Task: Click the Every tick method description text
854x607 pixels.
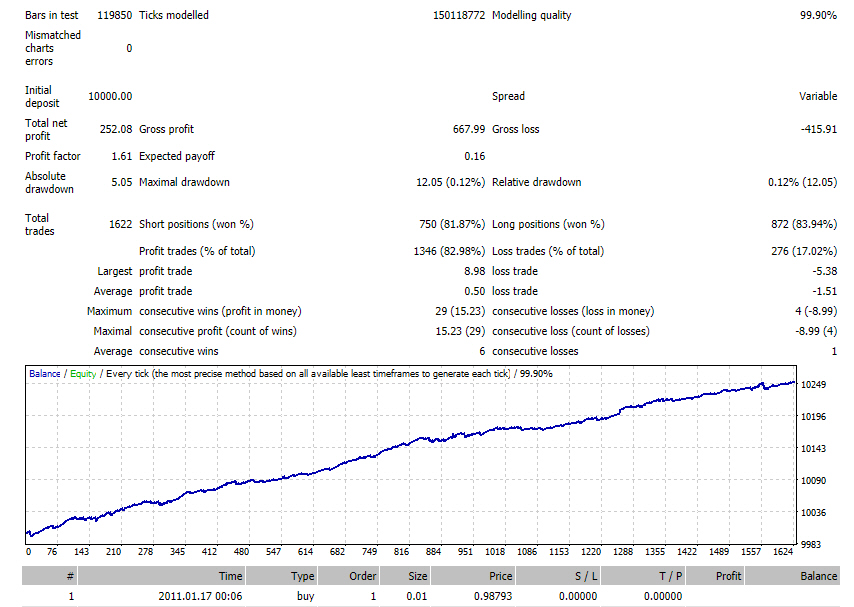Action: (x=308, y=374)
